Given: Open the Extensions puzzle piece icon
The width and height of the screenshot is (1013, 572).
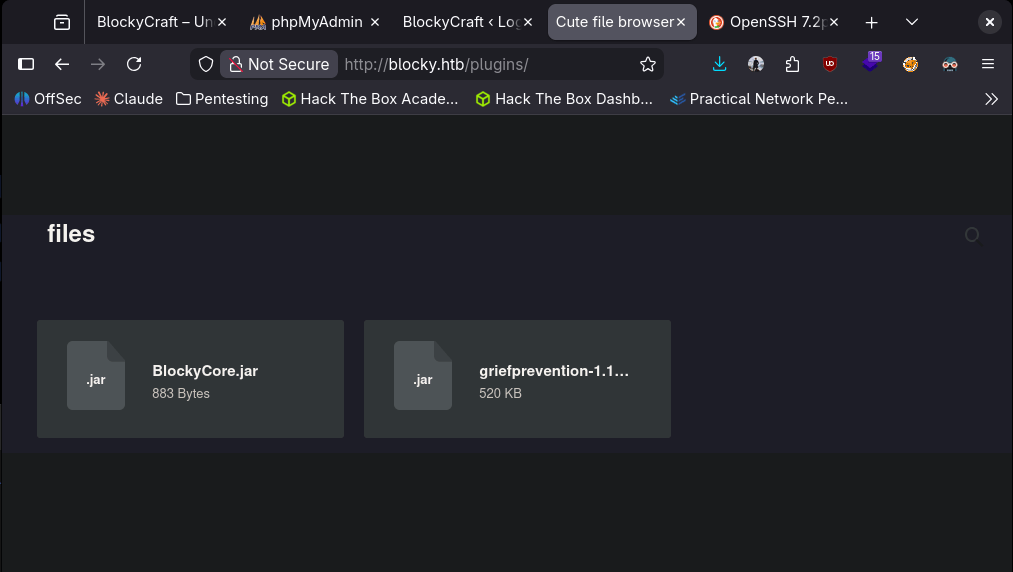Looking at the screenshot, I should pos(793,64).
